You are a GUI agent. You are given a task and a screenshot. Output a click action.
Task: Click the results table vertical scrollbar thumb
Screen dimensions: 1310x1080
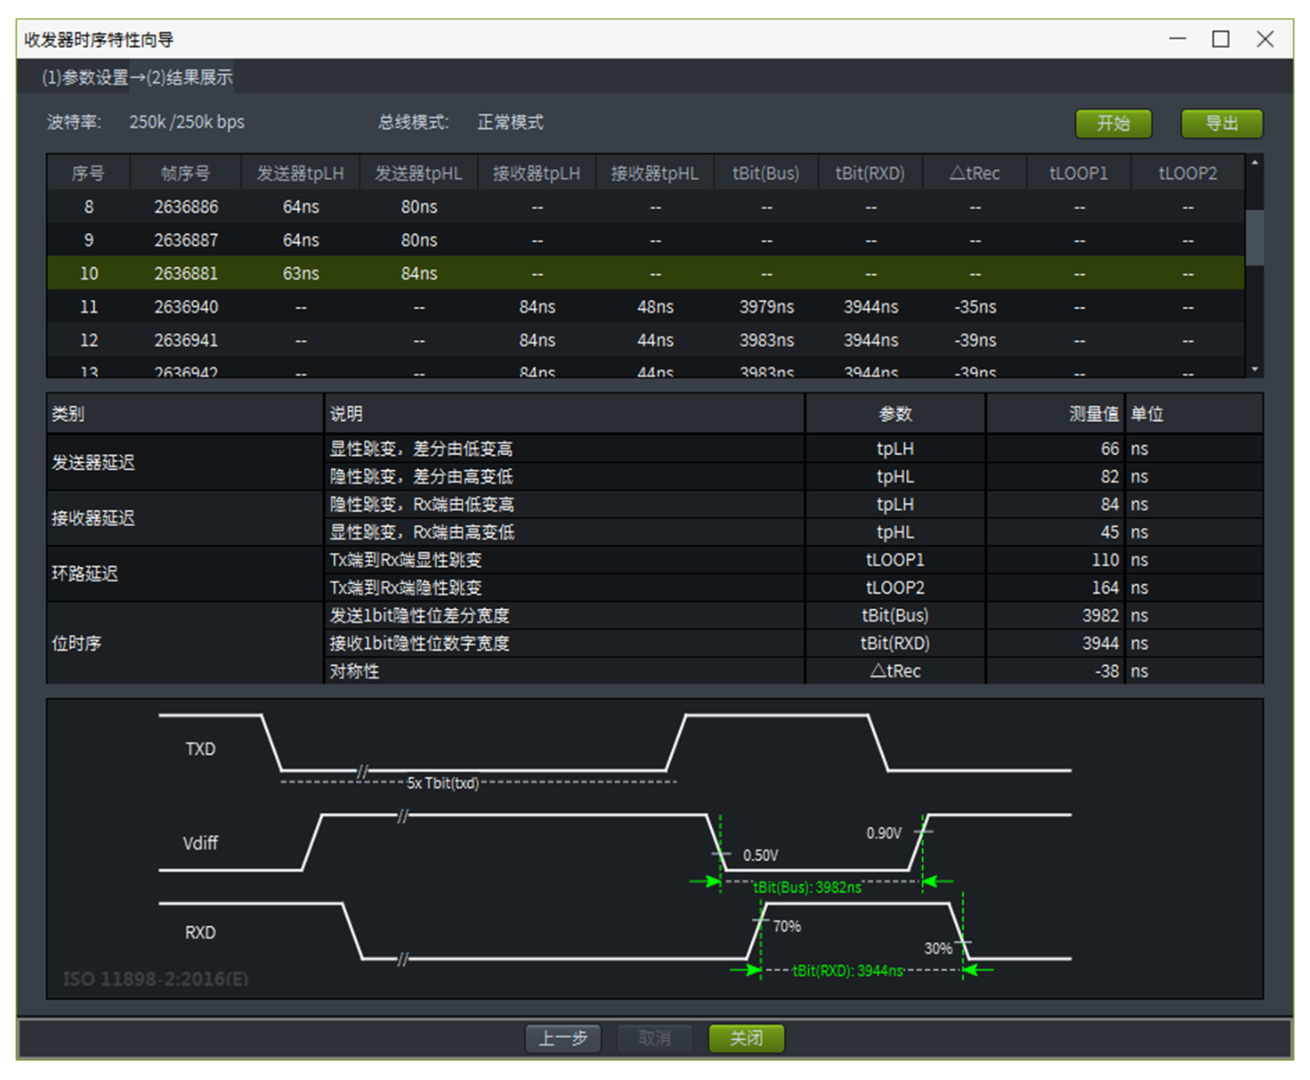[x=1254, y=236]
